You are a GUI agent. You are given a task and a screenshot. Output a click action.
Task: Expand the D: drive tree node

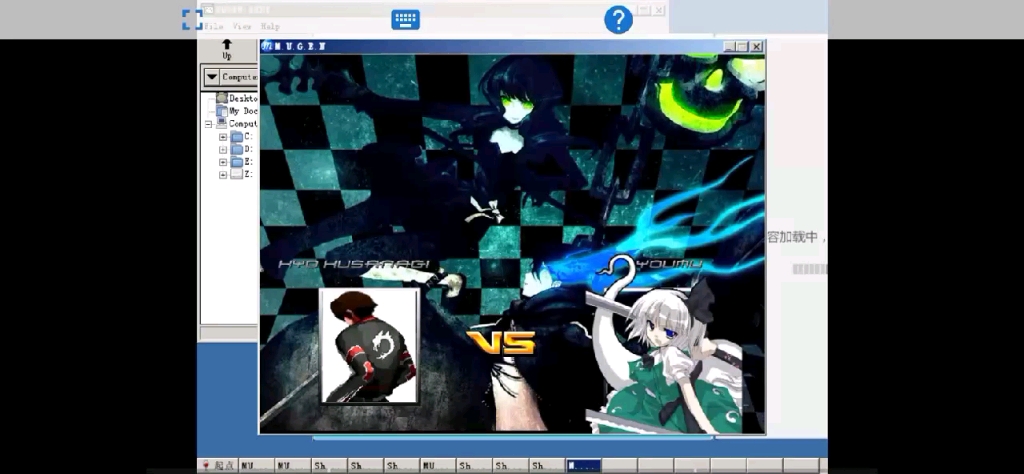(223, 149)
